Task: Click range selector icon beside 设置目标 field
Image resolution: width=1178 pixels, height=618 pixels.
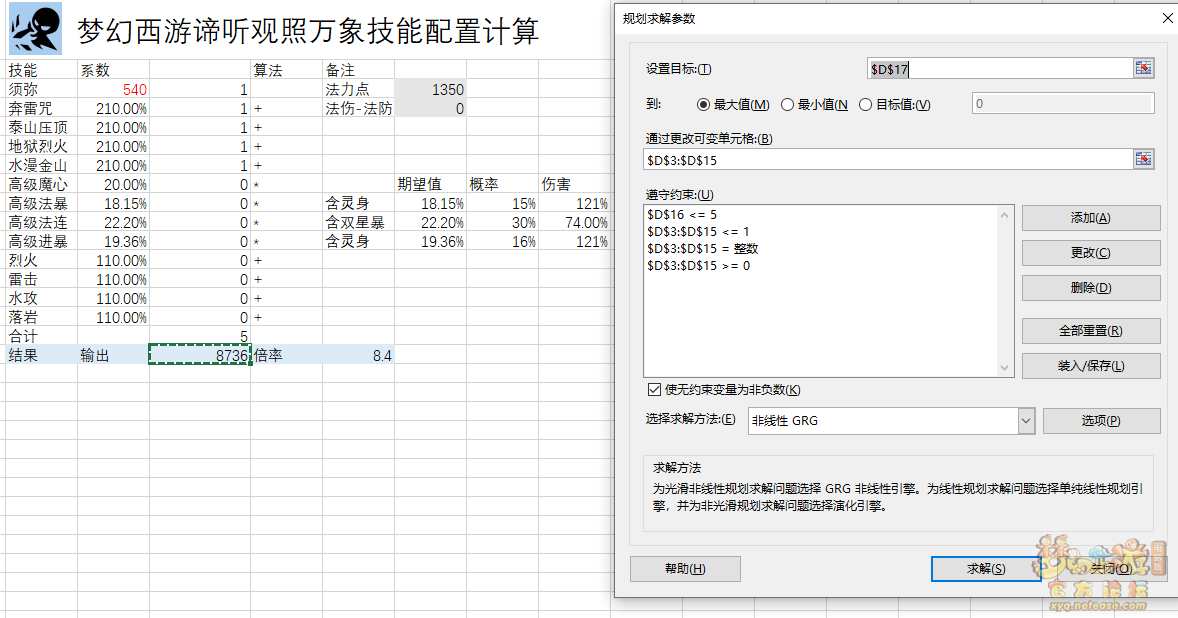Action: tap(1143, 68)
